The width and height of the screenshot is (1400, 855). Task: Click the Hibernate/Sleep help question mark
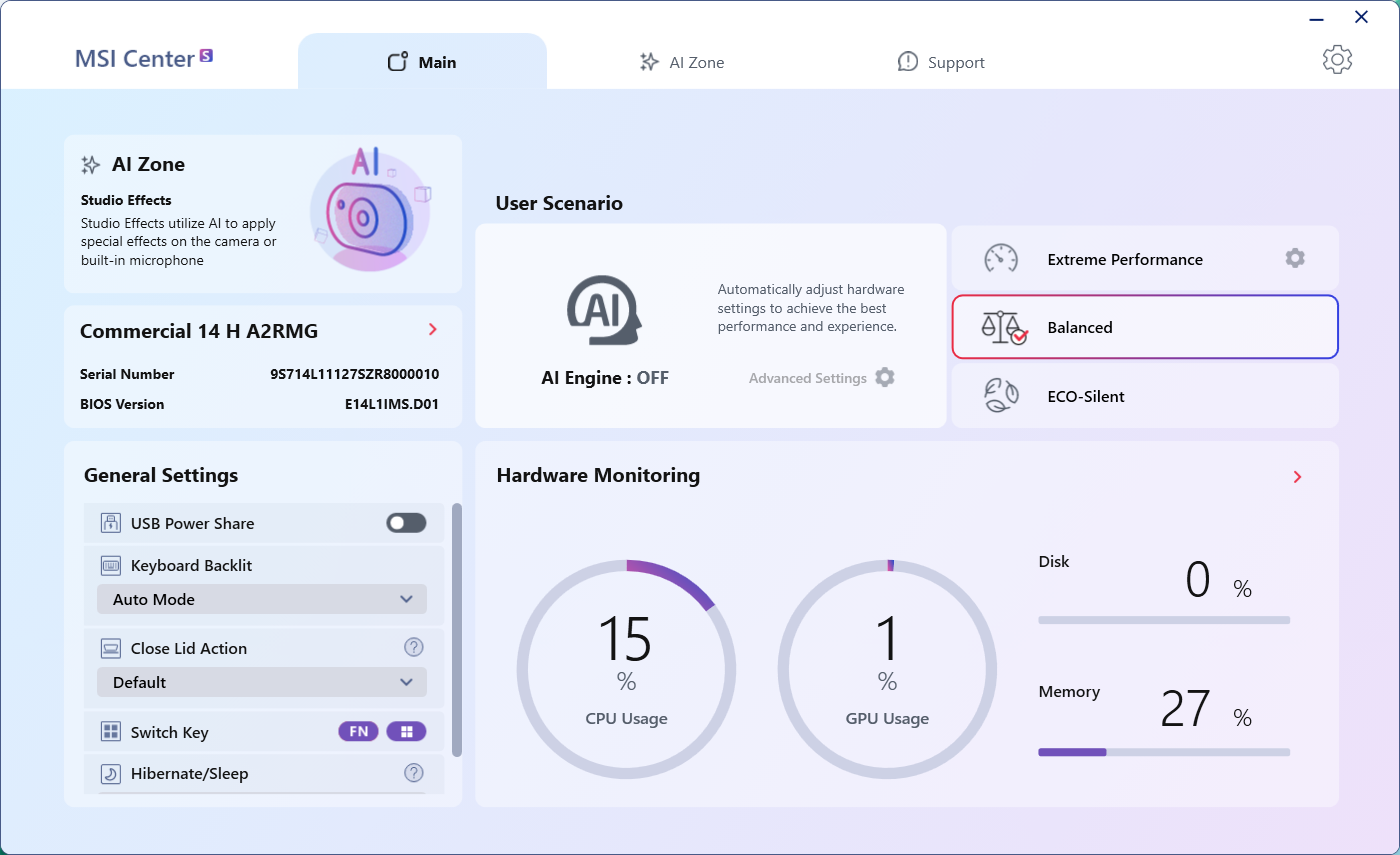coord(414,773)
